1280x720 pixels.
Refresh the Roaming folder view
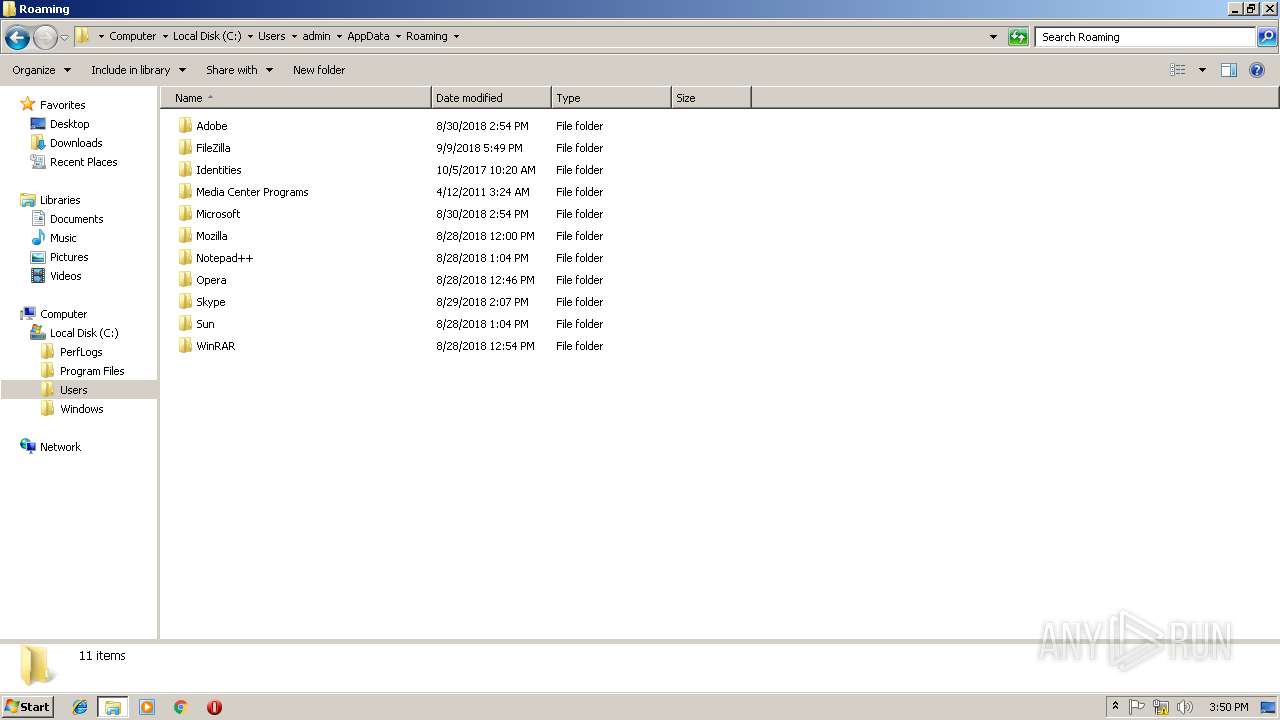pos(1018,37)
